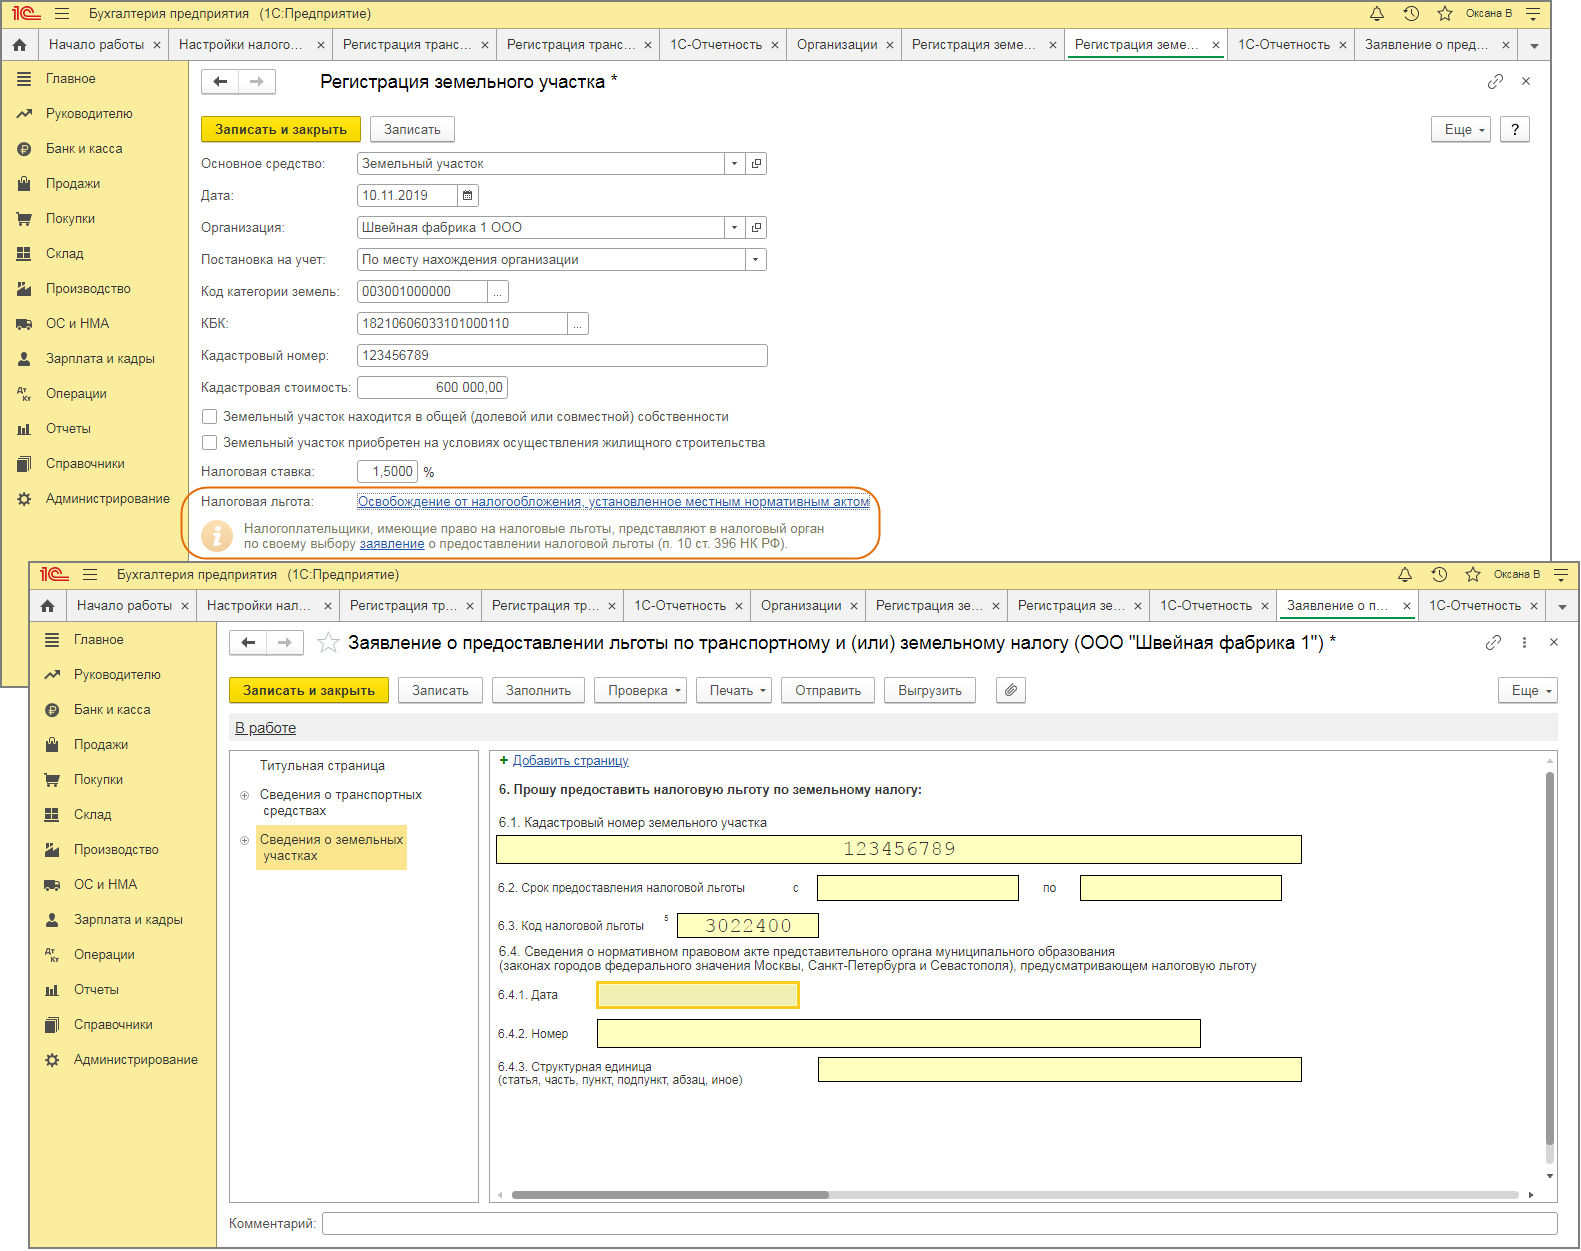Click the Добавить страницу link
Screen dimensions: 1581x1251
click(570, 761)
